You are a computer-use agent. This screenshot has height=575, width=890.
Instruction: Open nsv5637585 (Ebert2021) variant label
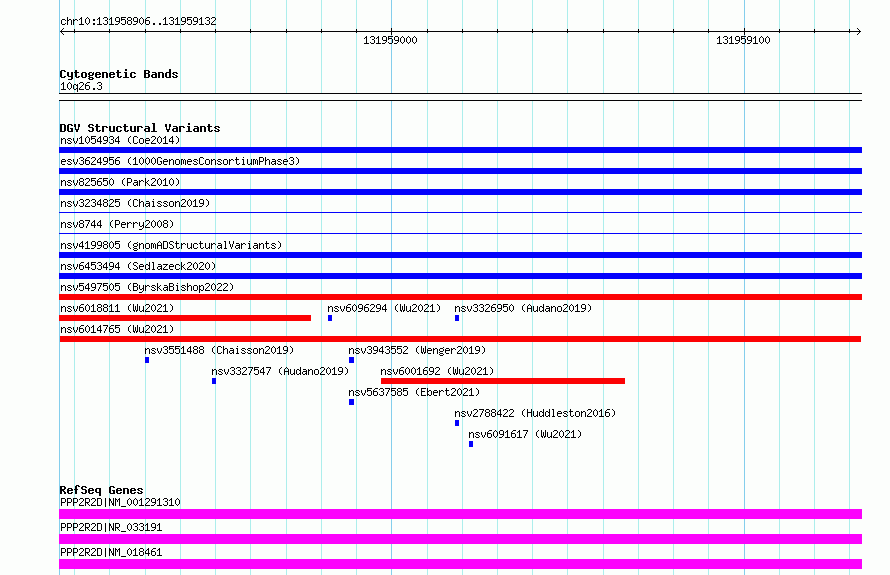click(414, 392)
